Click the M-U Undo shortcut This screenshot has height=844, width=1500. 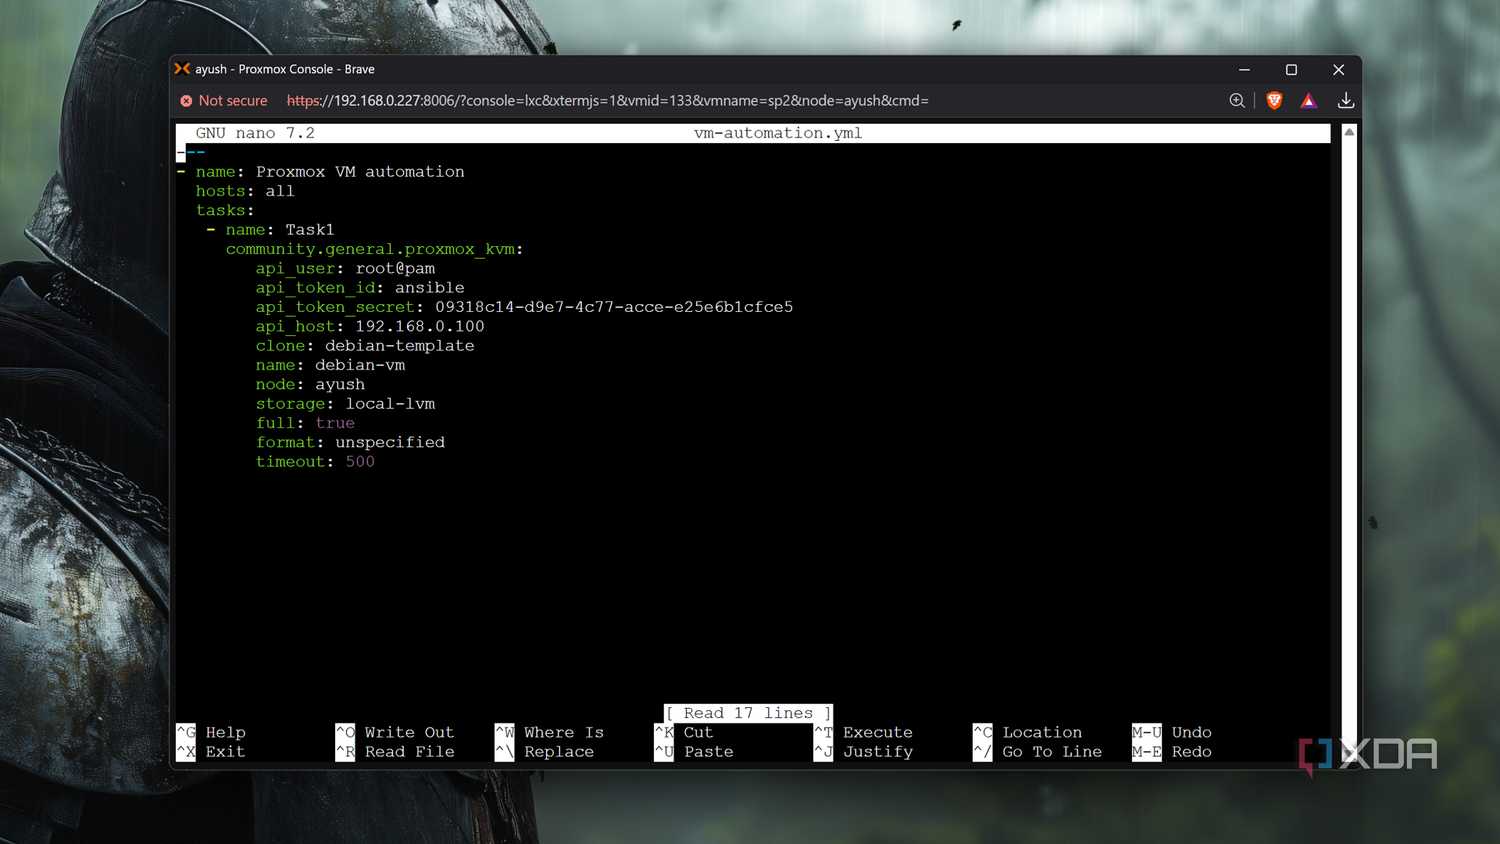coord(1172,733)
